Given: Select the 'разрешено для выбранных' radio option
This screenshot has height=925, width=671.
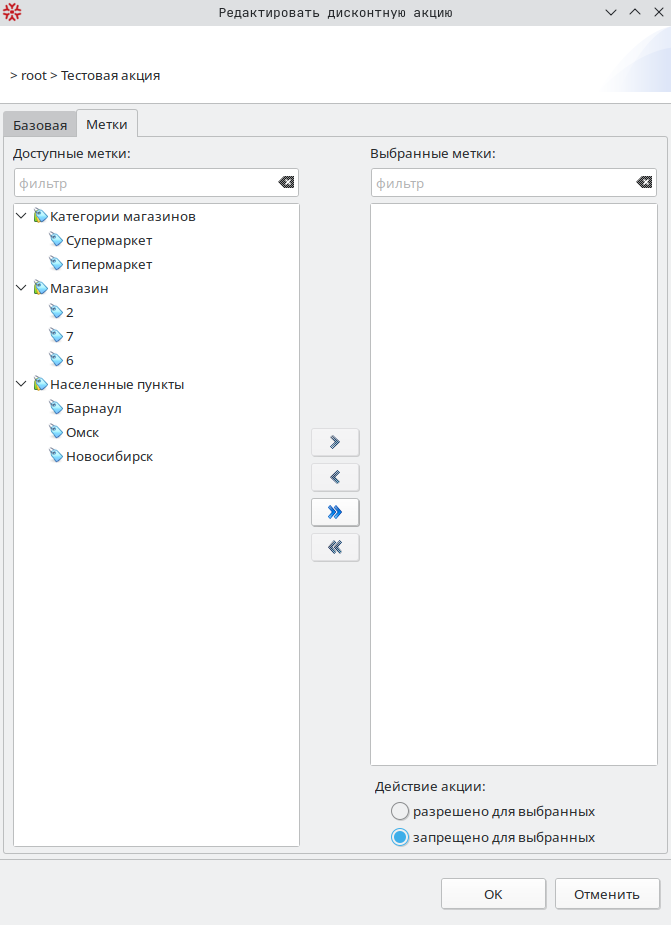Looking at the screenshot, I should tap(400, 811).
